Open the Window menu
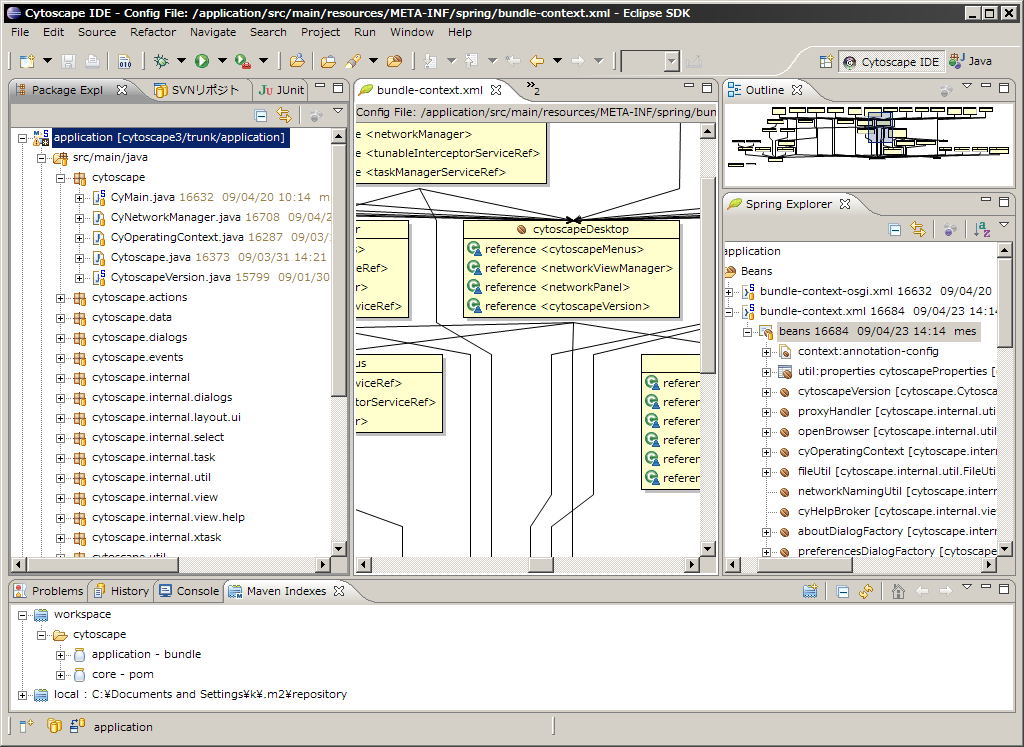1024x747 pixels. pyautogui.click(x=412, y=32)
